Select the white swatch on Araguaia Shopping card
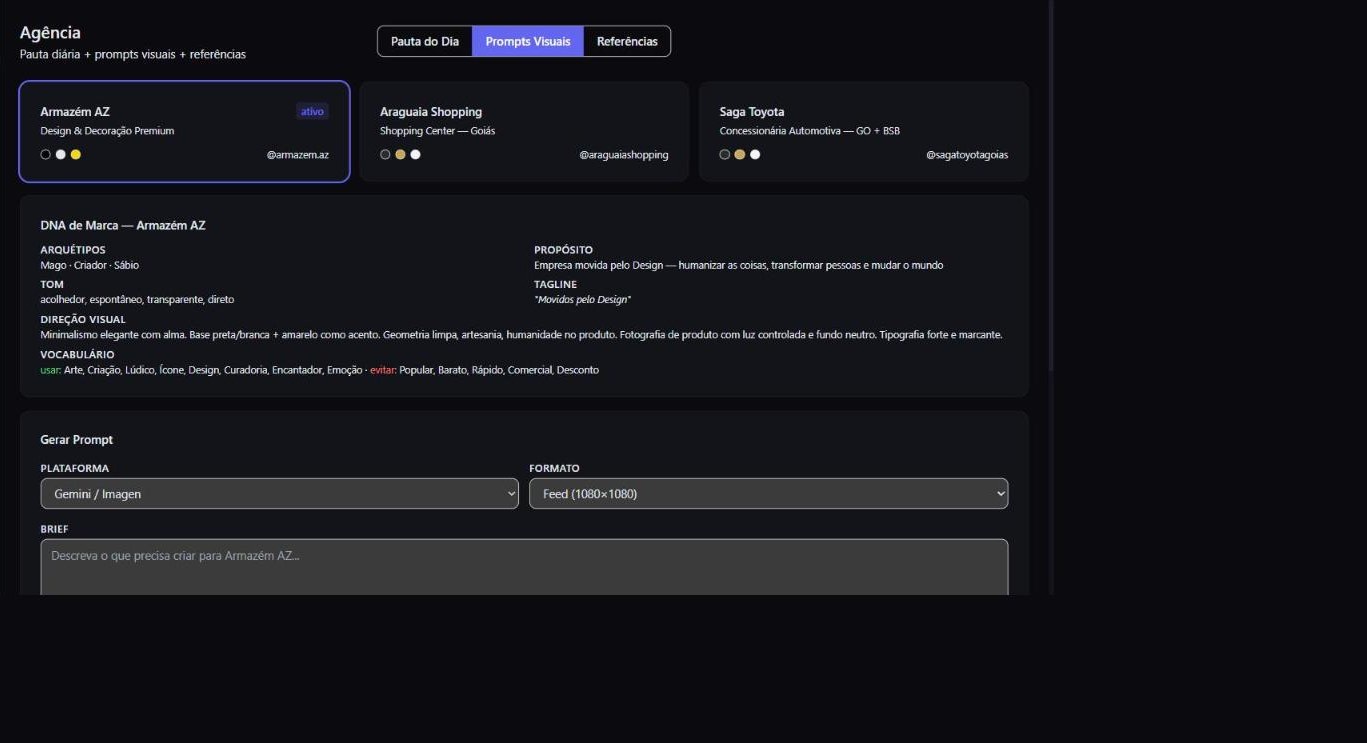 415,154
